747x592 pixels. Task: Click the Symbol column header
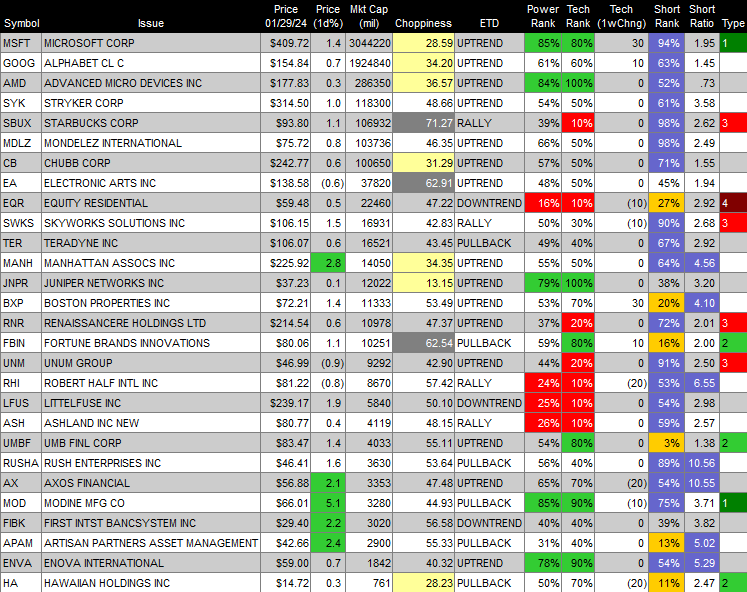coord(21,23)
